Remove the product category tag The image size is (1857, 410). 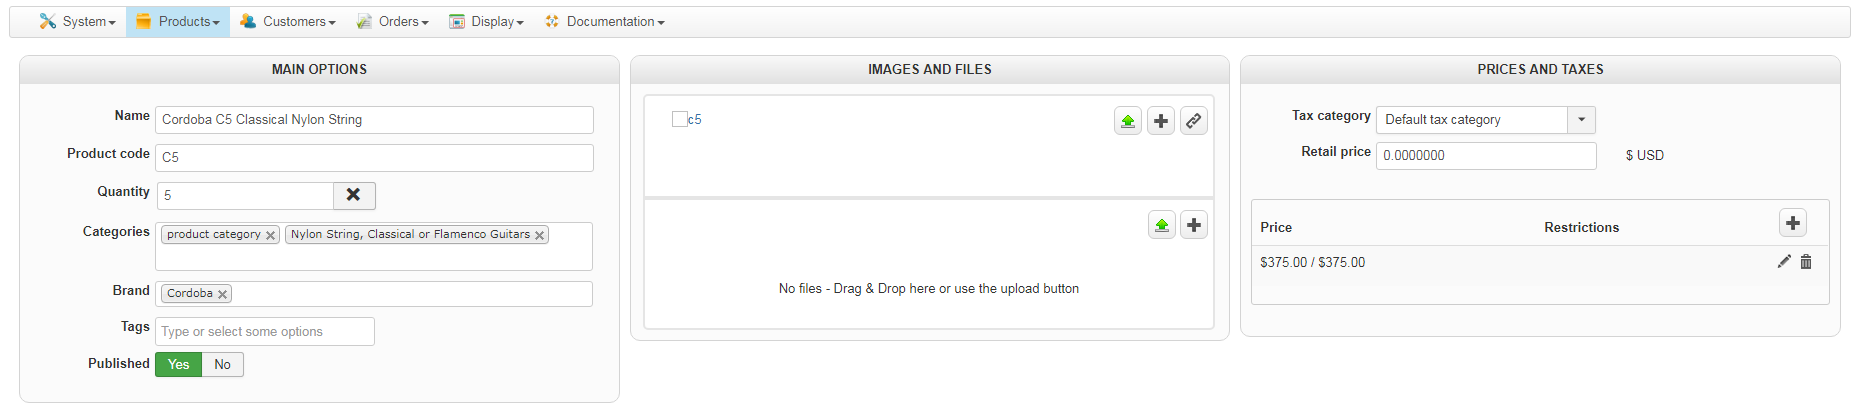[x=270, y=235]
